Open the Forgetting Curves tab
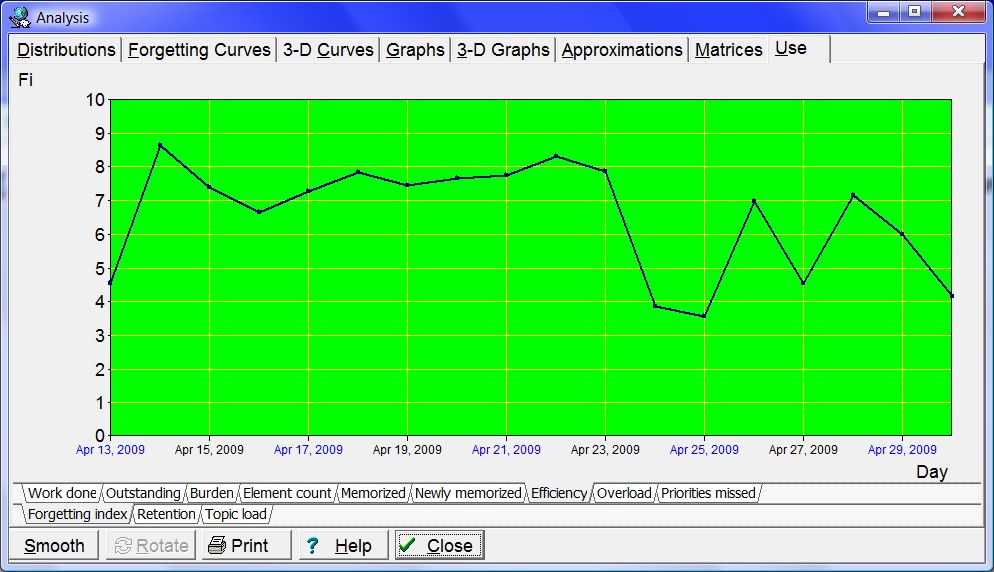994x572 pixels. coord(199,50)
